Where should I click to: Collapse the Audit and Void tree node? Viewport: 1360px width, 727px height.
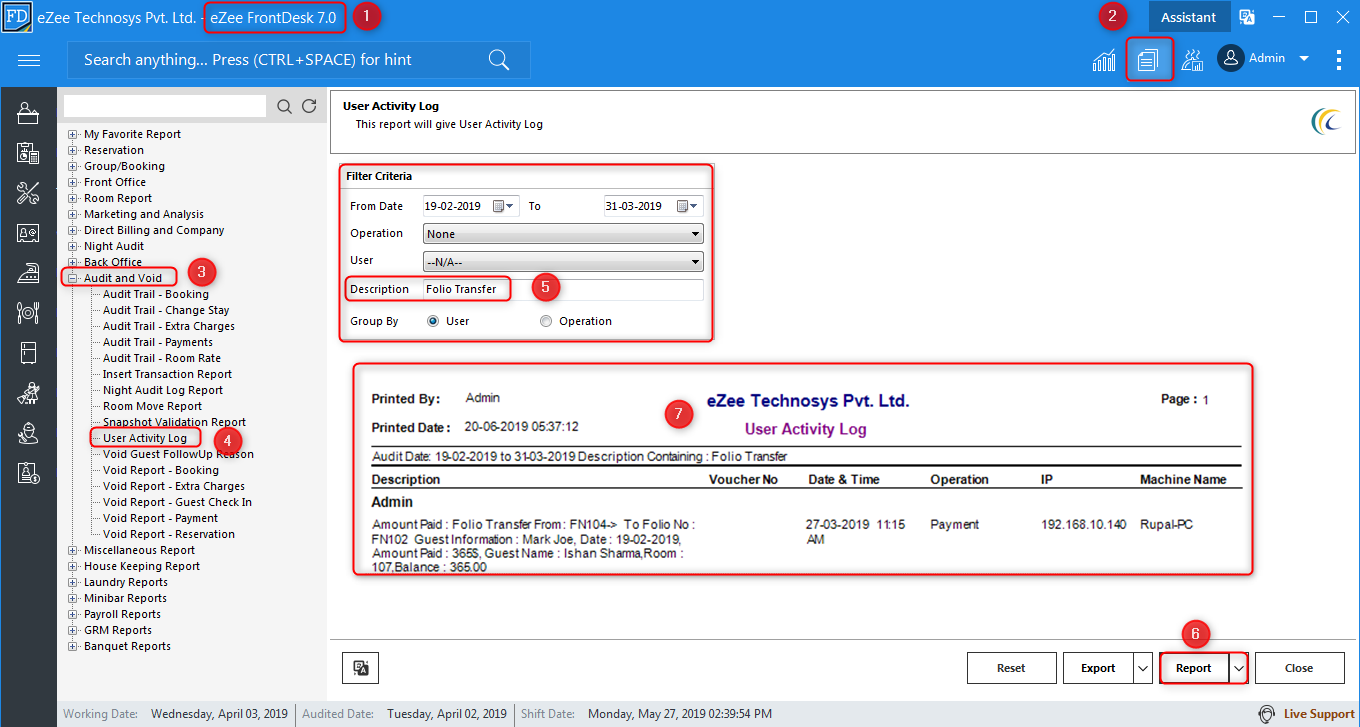click(72, 278)
